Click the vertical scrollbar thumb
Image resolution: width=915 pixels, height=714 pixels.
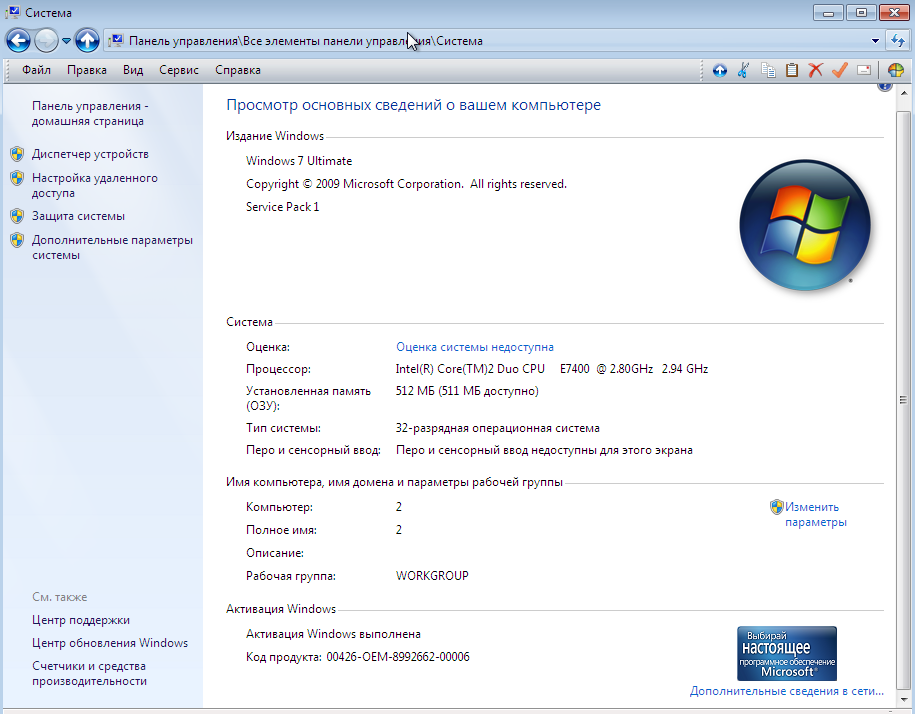coord(903,400)
